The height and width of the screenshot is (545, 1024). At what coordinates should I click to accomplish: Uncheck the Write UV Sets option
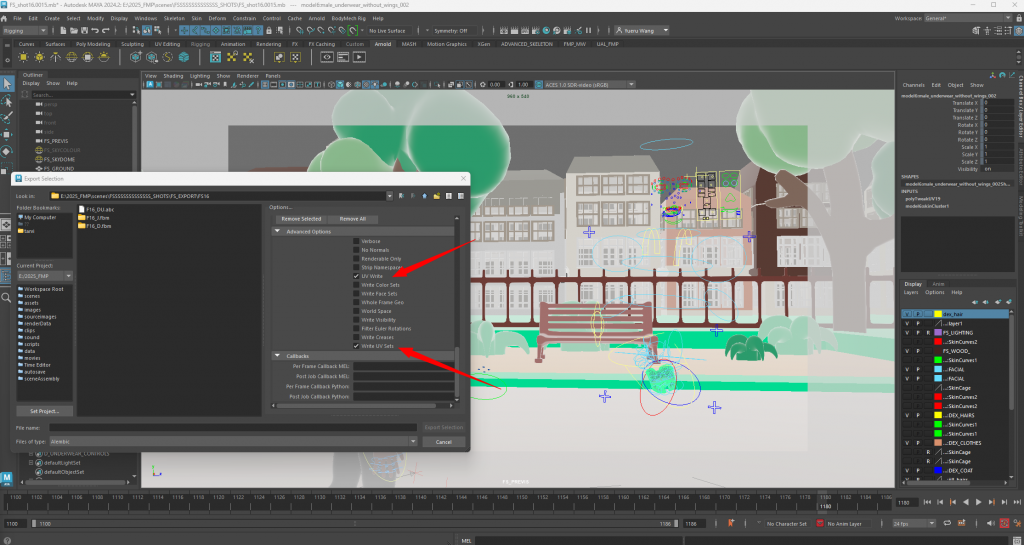pos(356,346)
